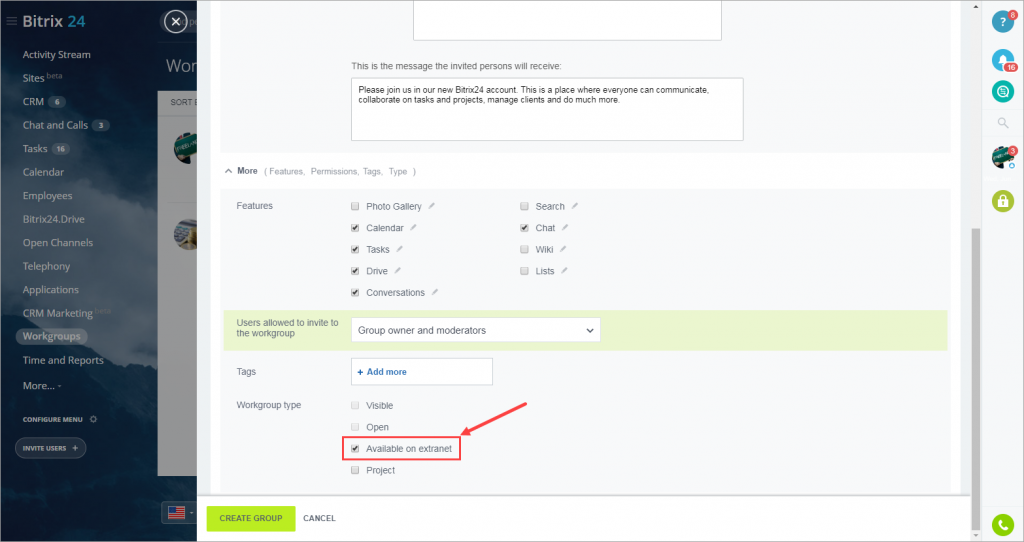Click pencil icon next to Drive
Viewport: 1024px width, 542px height.
[398, 270]
